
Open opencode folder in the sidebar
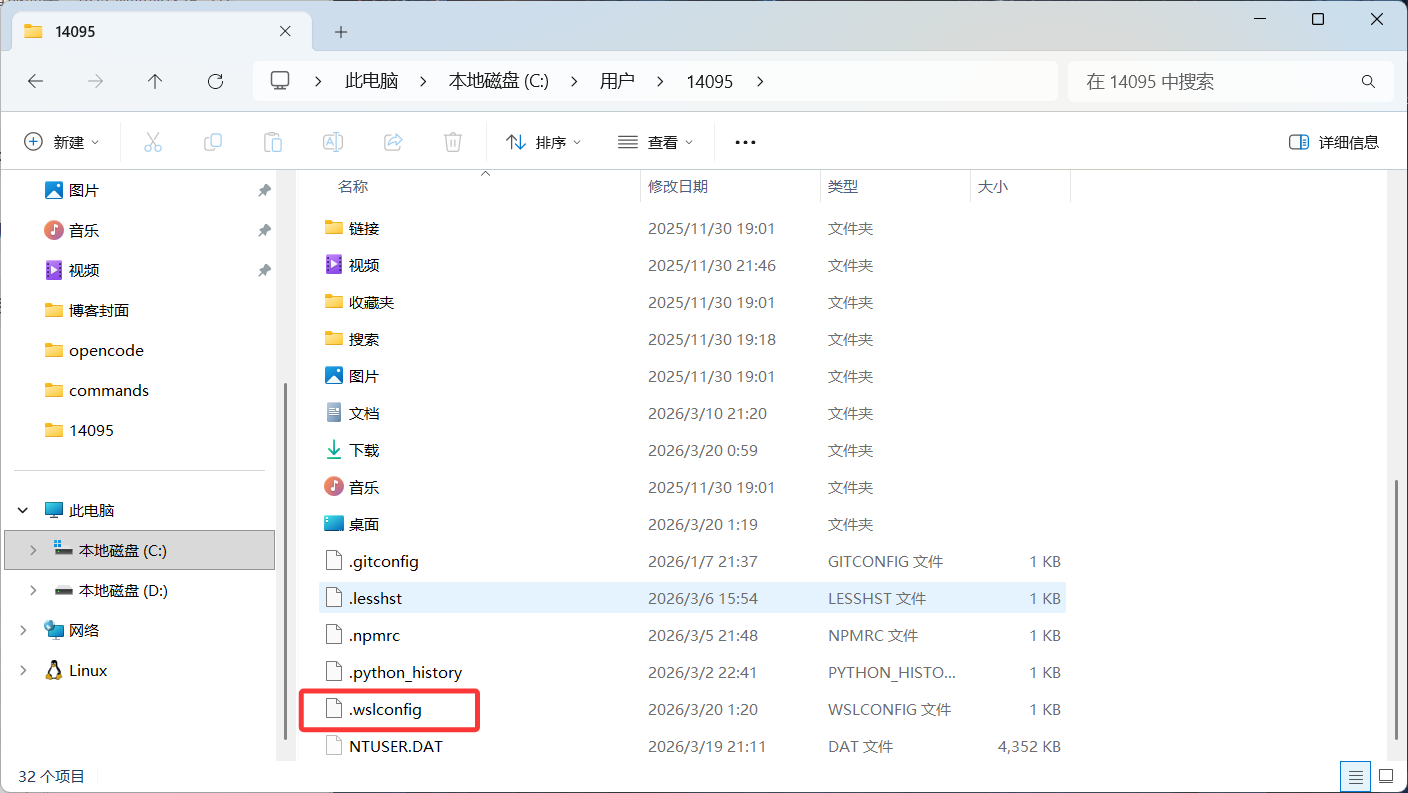(x=106, y=350)
